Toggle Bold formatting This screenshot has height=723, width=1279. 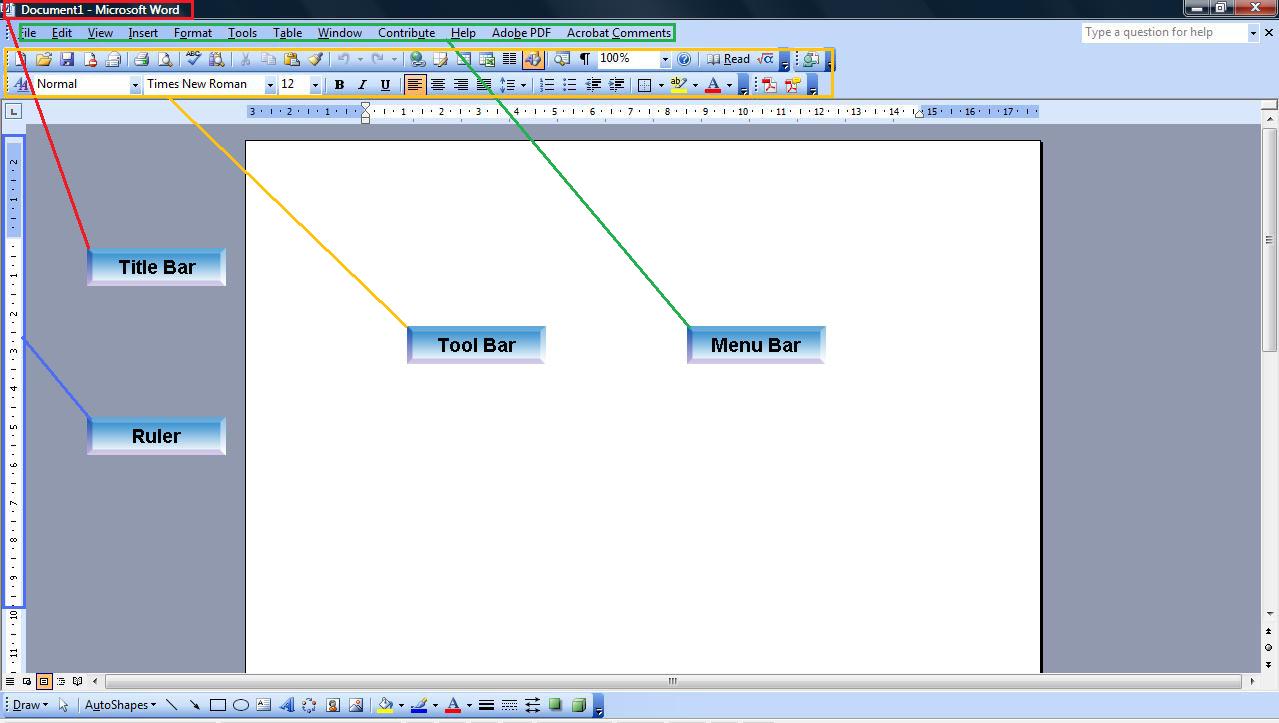[x=339, y=85]
